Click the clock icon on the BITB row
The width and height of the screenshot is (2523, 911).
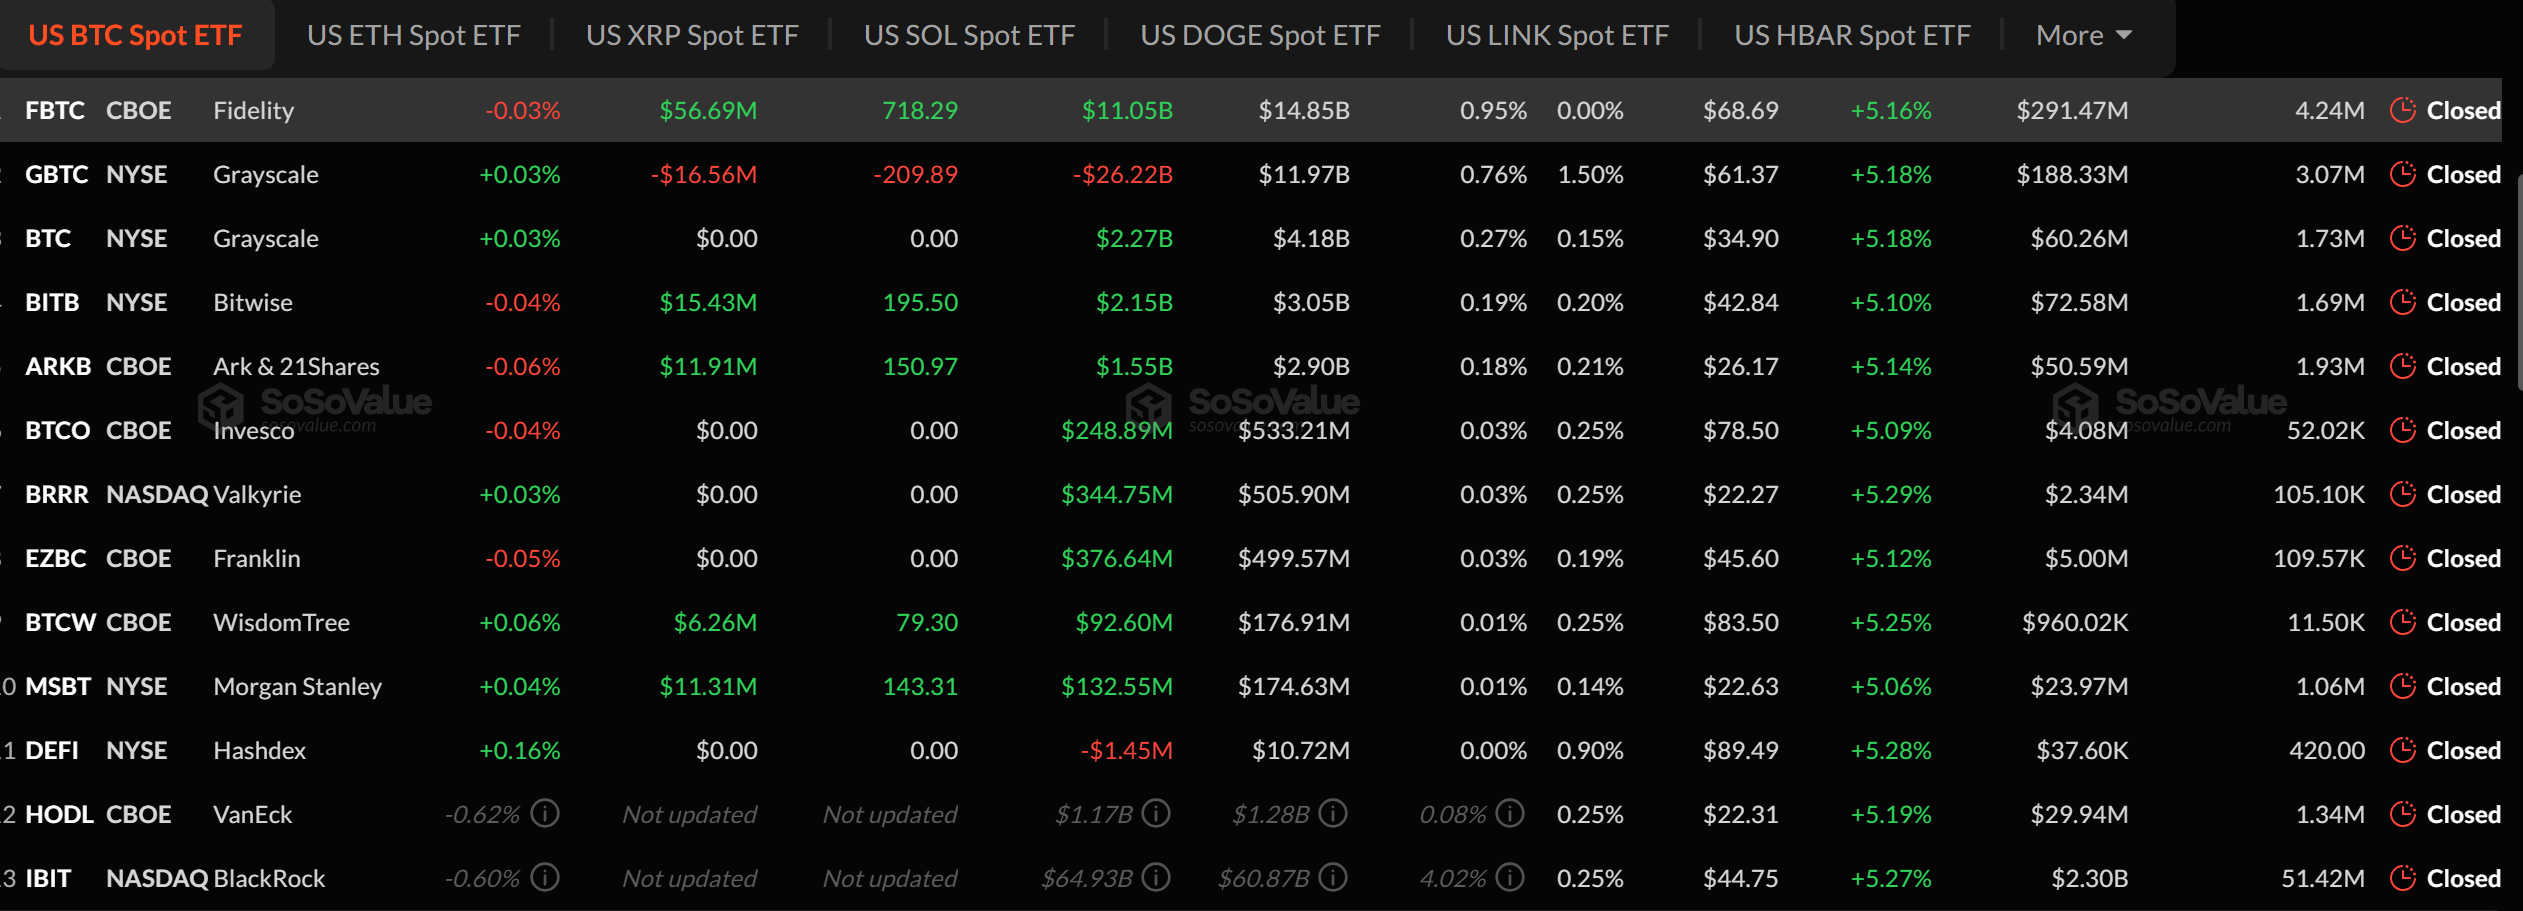click(x=2403, y=302)
